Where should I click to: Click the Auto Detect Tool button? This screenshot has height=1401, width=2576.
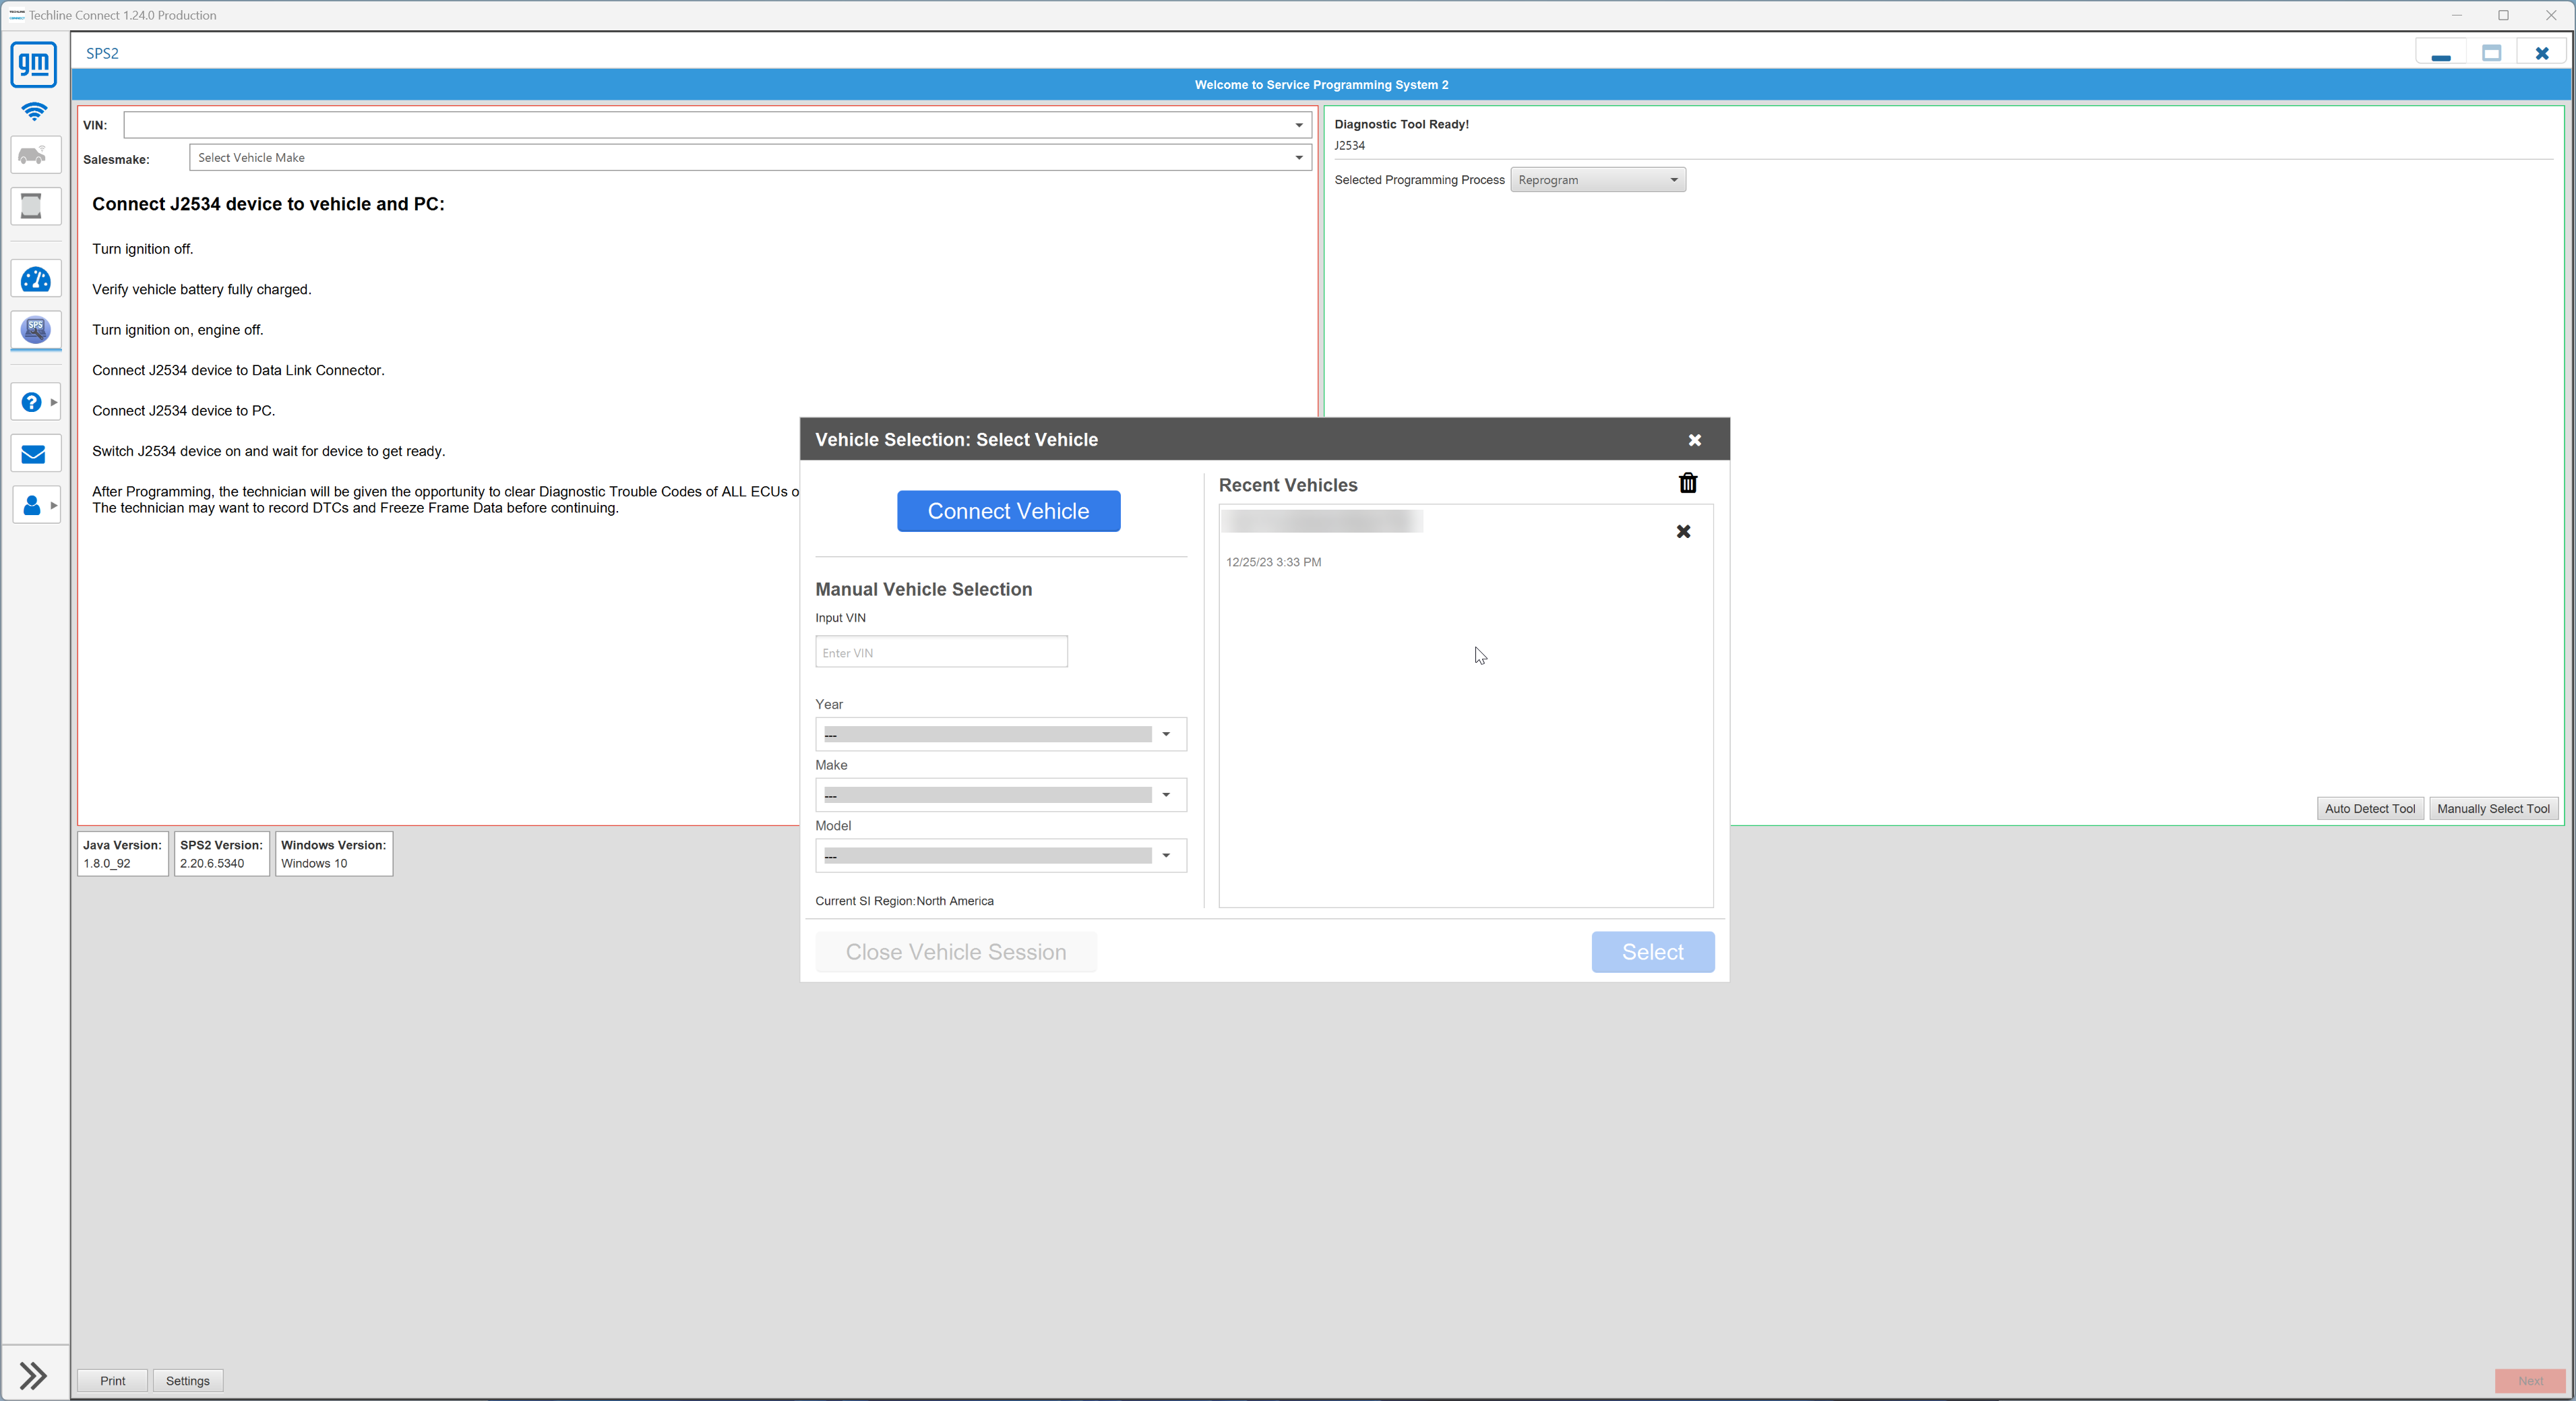pyautogui.click(x=2369, y=808)
